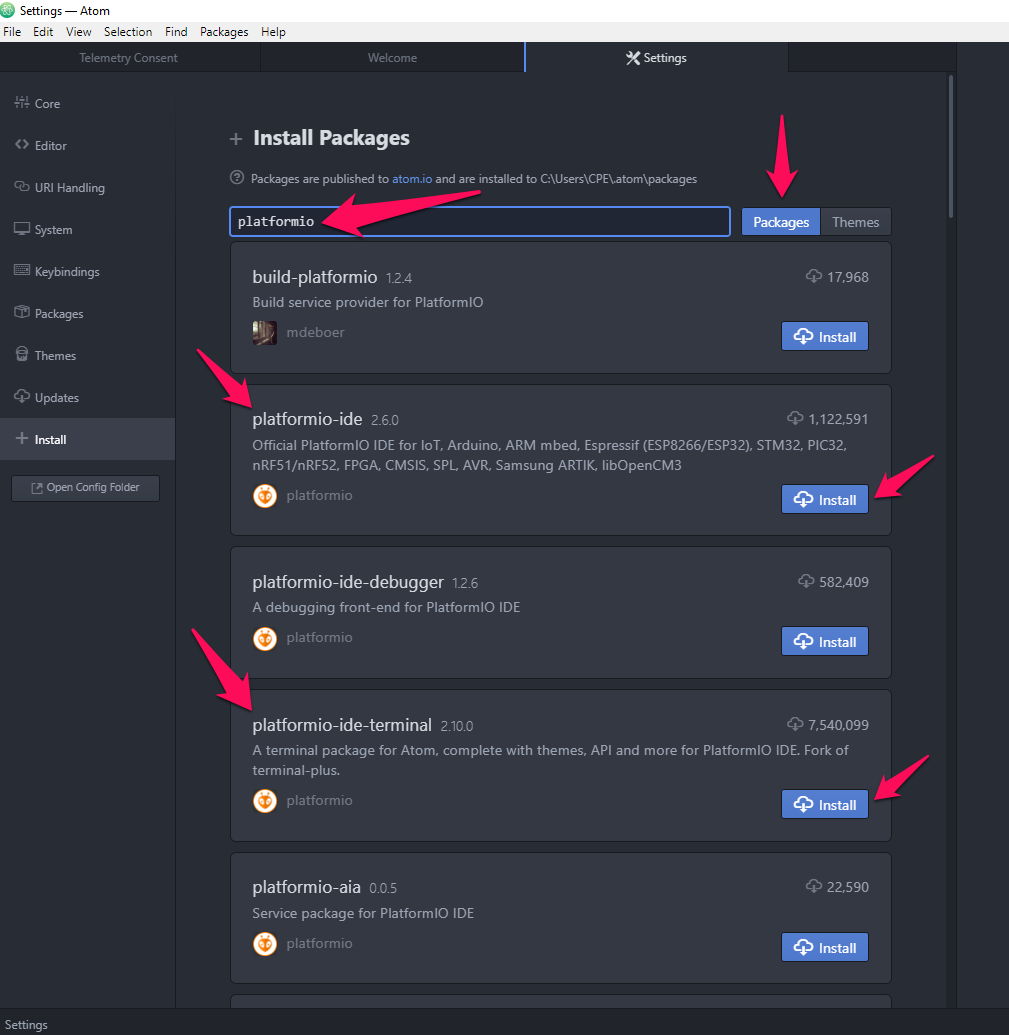This screenshot has width=1009, height=1035.
Task: Click version number 2.10.0
Action: point(457,726)
